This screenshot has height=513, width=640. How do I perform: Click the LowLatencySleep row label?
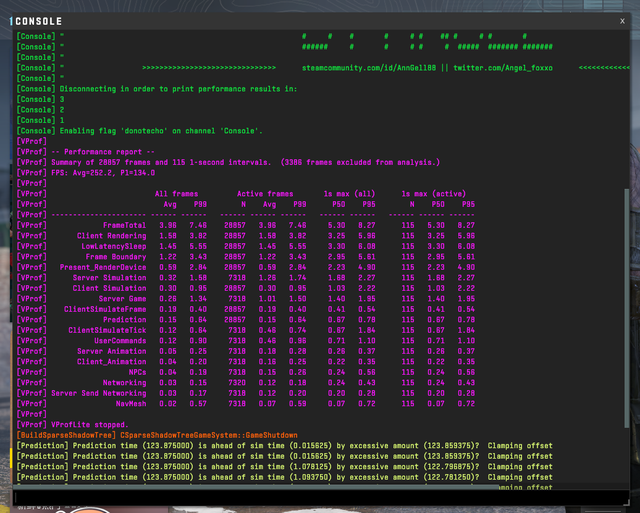pyautogui.click(x=113, y=247)
